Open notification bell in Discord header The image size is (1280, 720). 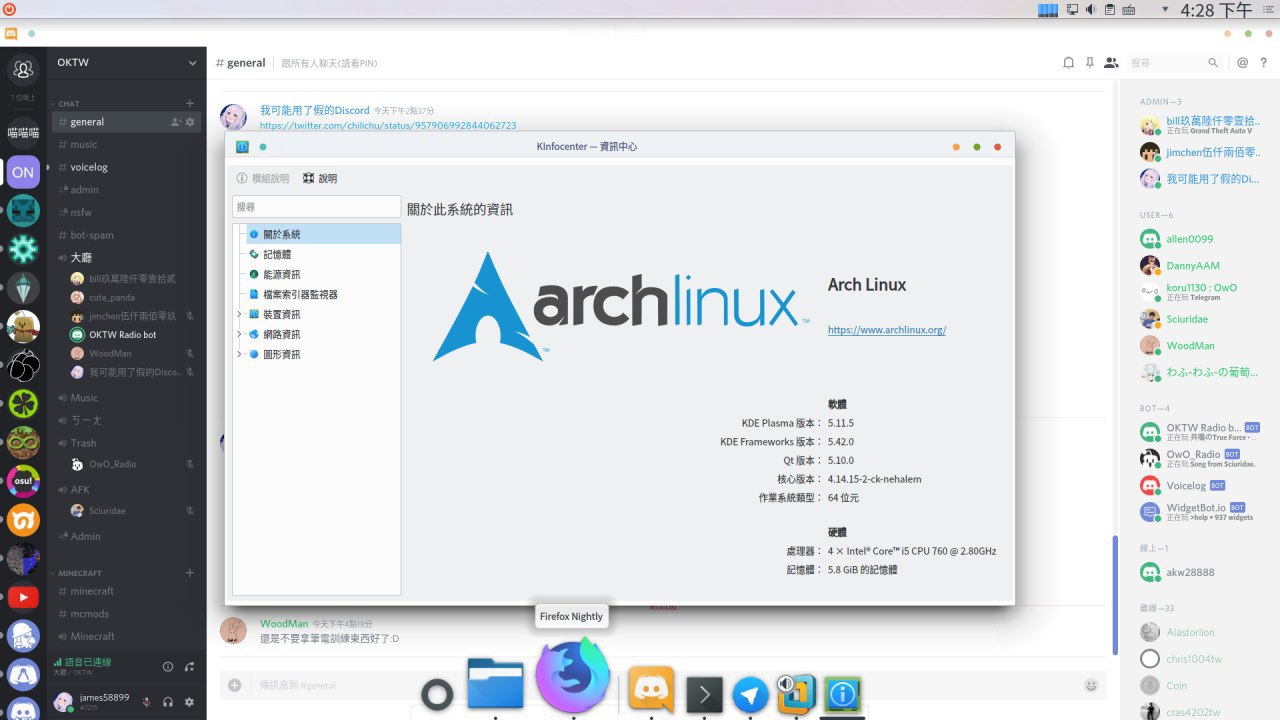(x=1068, y=63)
